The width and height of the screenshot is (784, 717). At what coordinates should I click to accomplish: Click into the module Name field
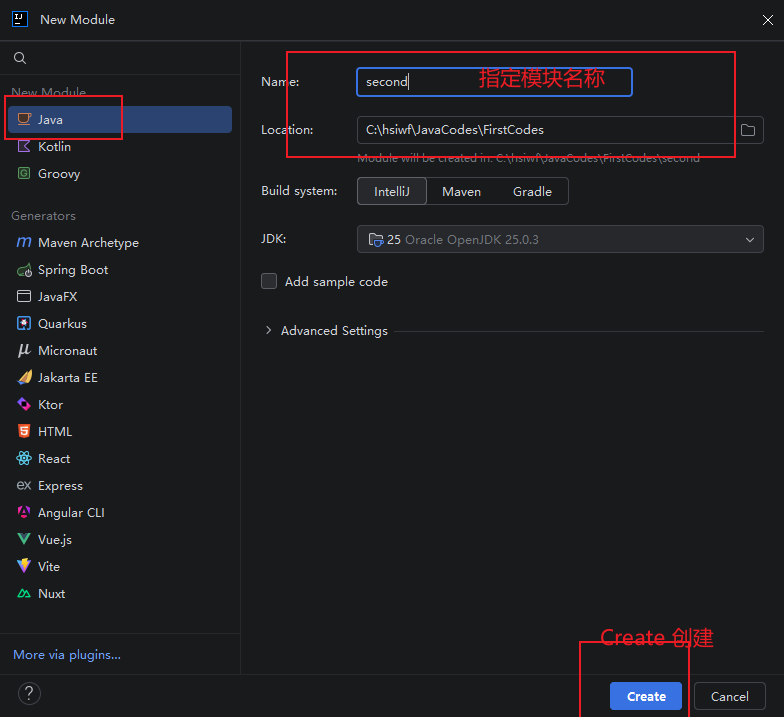(x=494, y=82)
